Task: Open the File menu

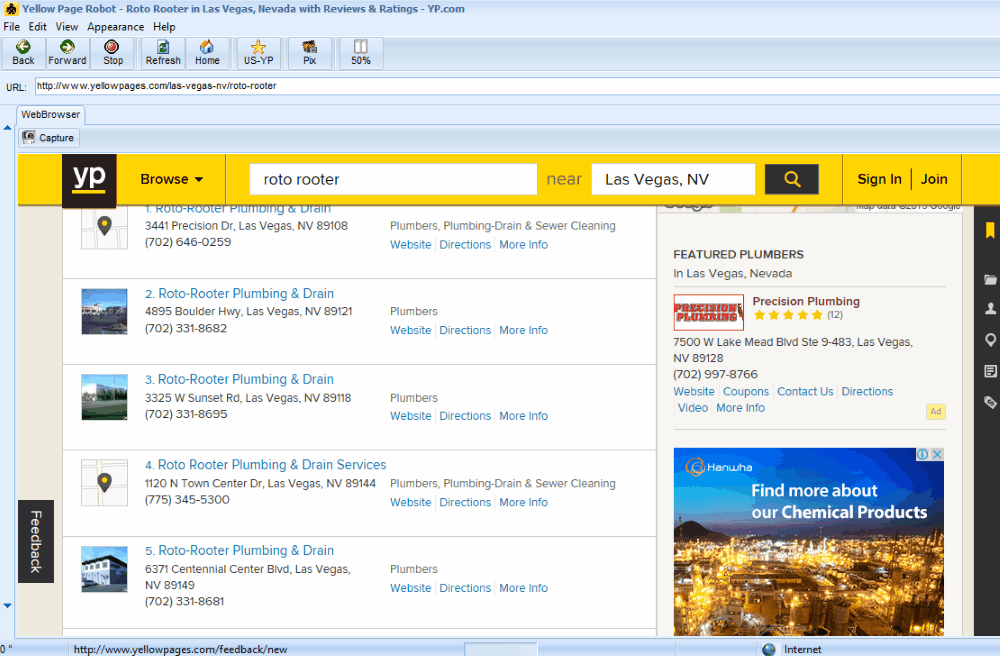Action: click(11, 27)
